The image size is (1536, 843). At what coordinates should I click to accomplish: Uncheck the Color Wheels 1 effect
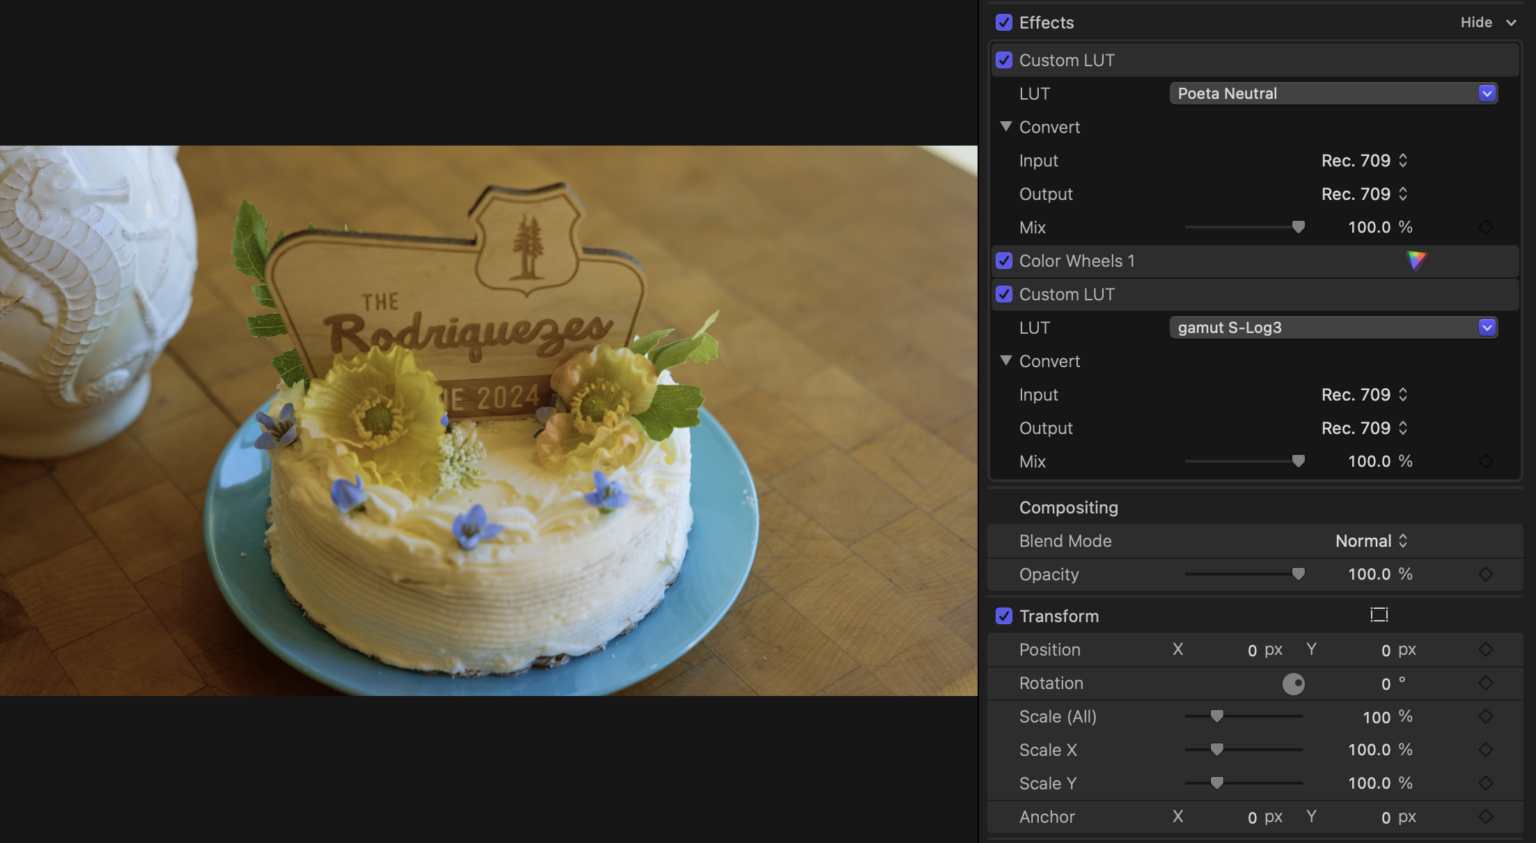pyautogui.click(x=1003, y=261)
